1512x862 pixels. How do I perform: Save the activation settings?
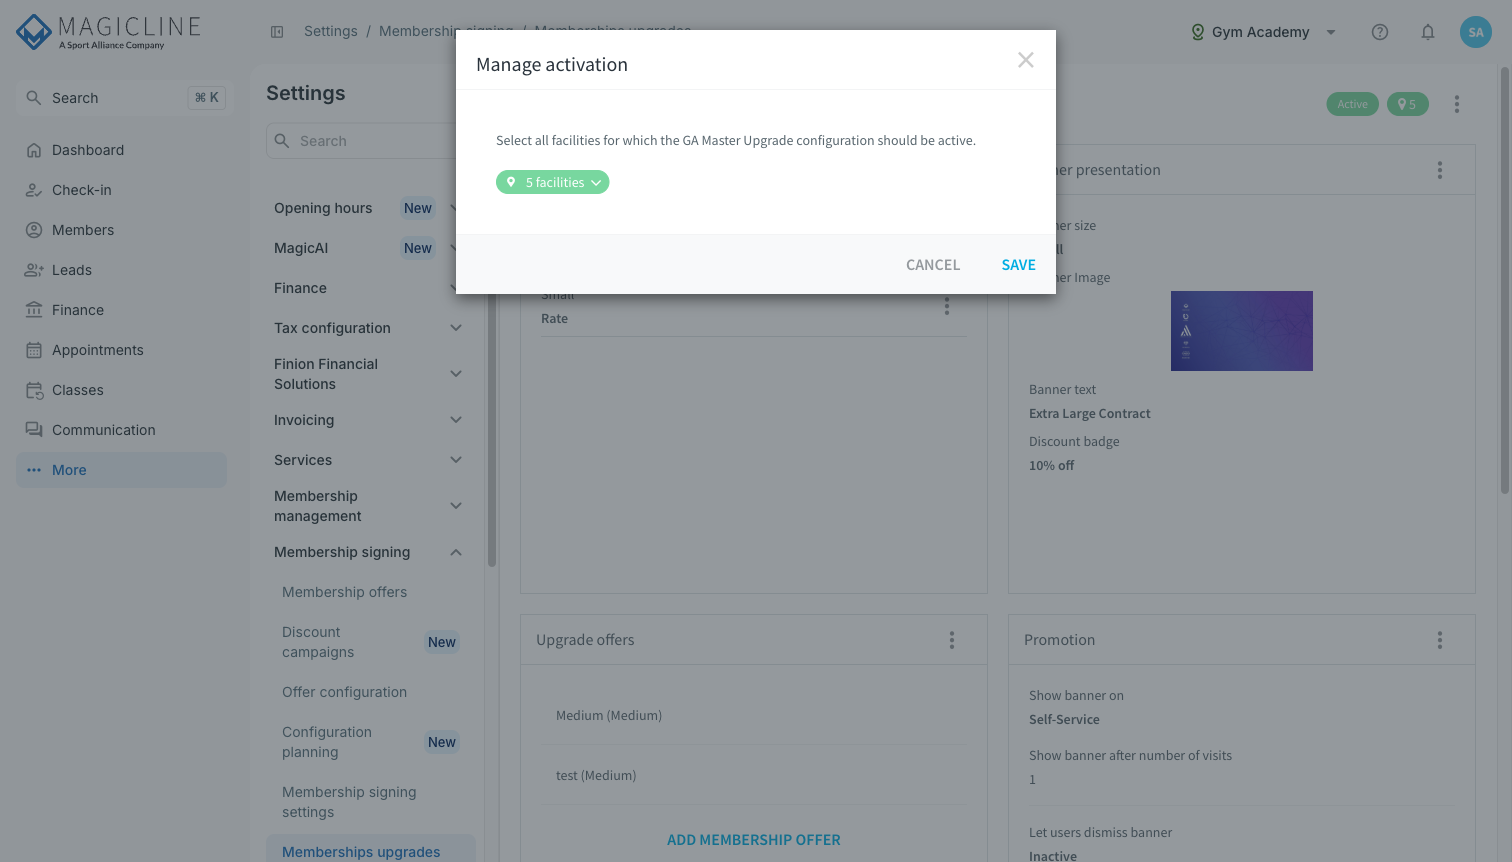(1019, 265)
